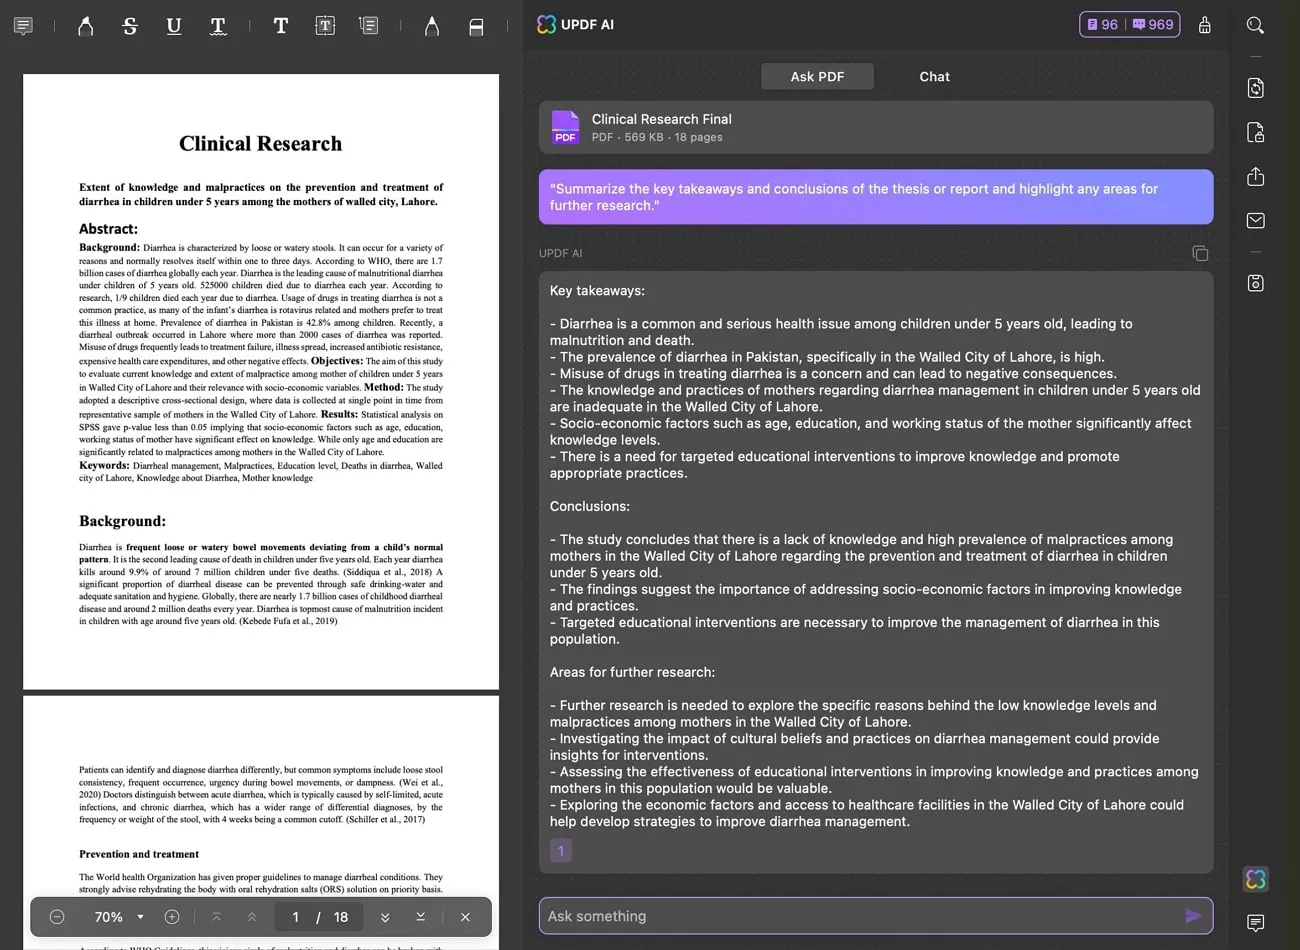Image resolution: width=1300 pixels, height=950 pixels.
Task: Select the pencil drawing tool
Action: pos(432,25)
